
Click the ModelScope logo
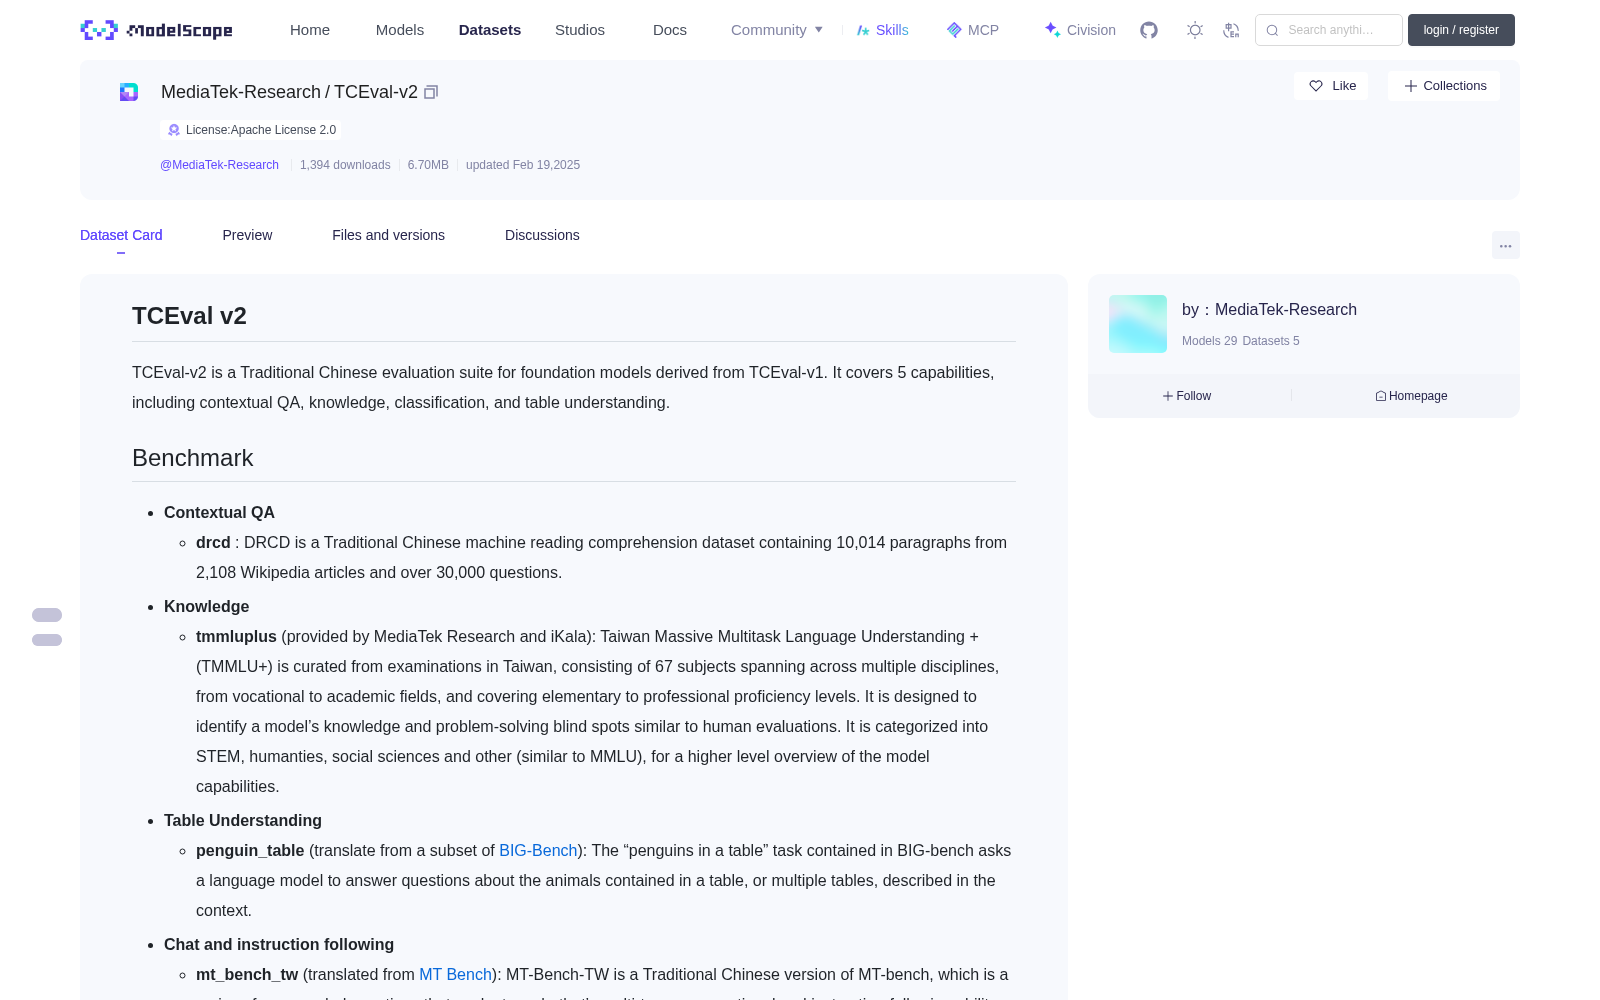157,30
